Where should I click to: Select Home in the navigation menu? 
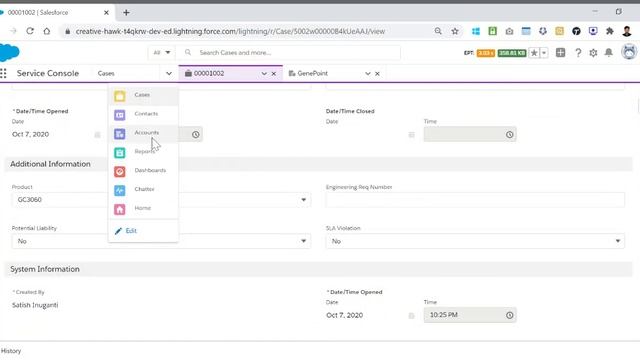[x=143, y=209]
